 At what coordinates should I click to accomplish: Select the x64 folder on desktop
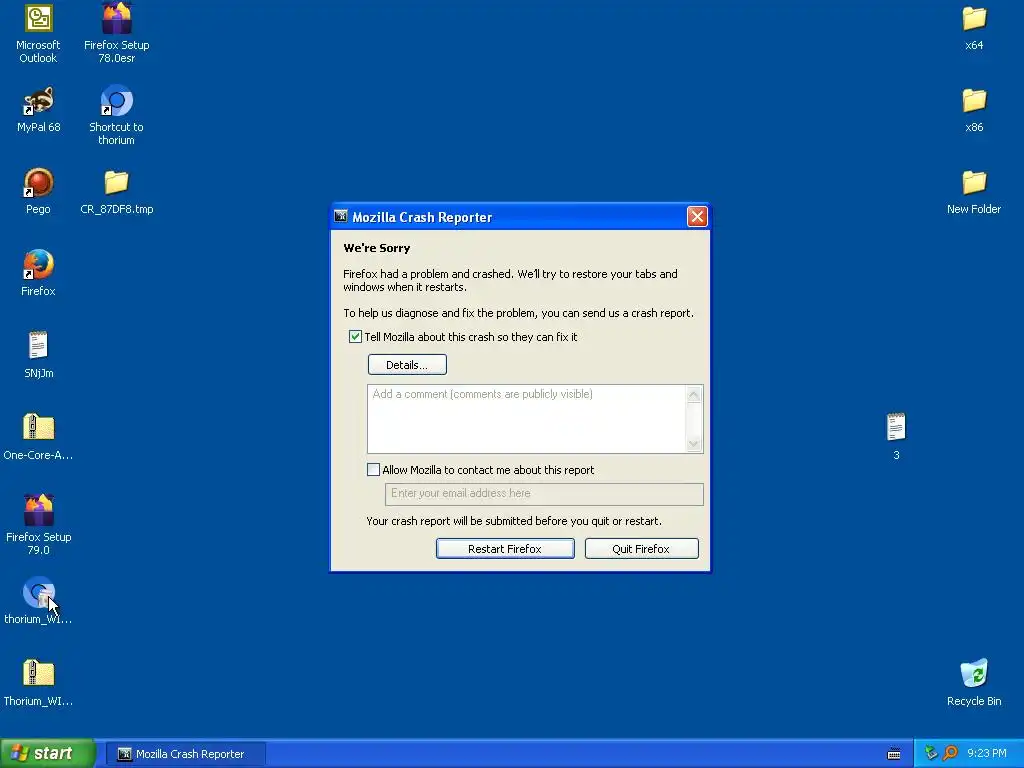click(974, 19)
